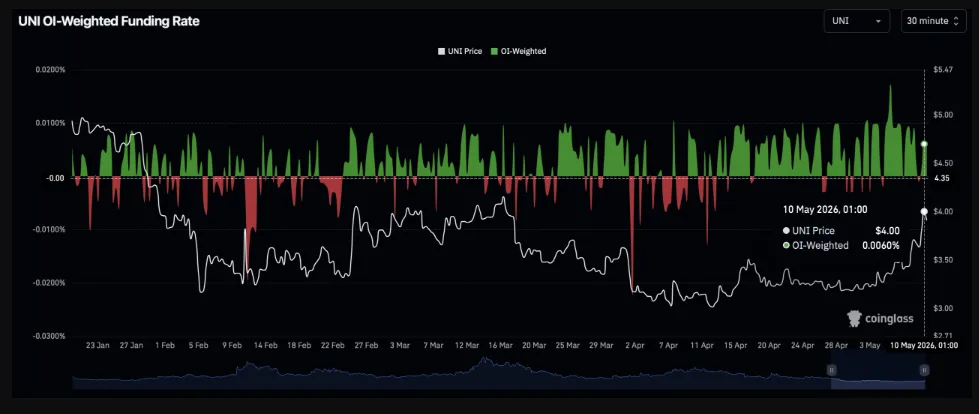Screen dimensions: 979x414
Task: Click the '11 Apr' date label
Action: coord(702,345)
